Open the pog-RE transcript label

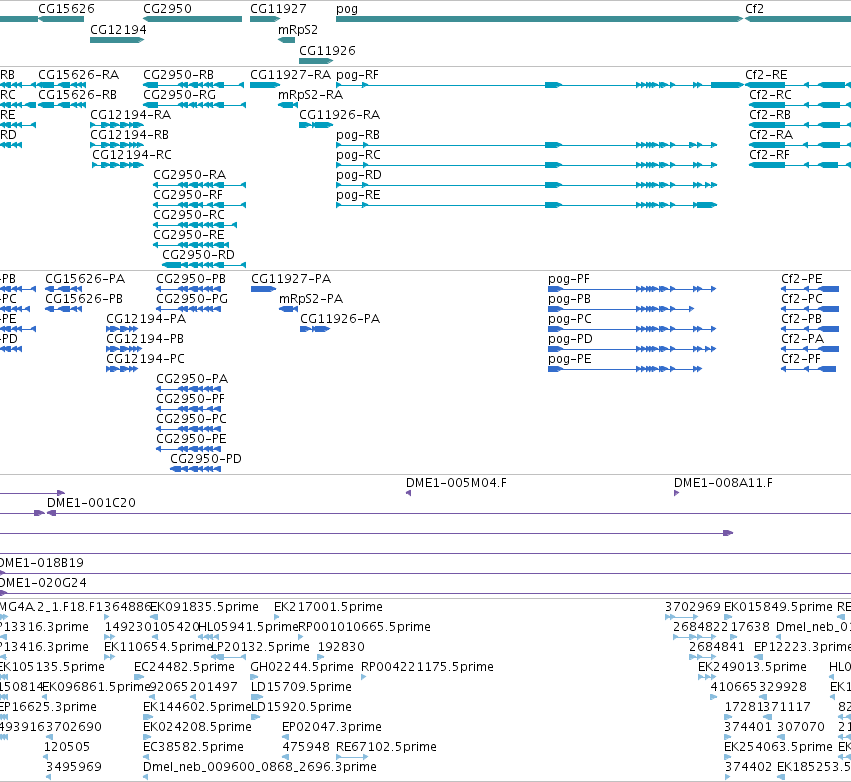(x=358, y=195)
